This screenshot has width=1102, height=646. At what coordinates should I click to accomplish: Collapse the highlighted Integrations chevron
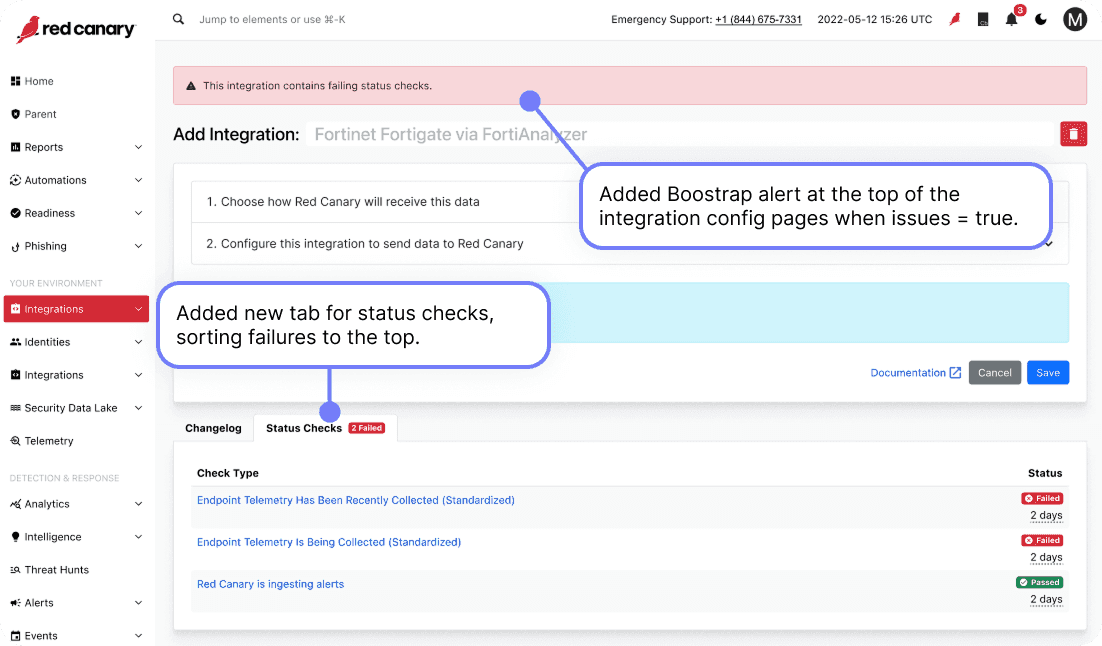pyautogui.click(x=138, y=309)
